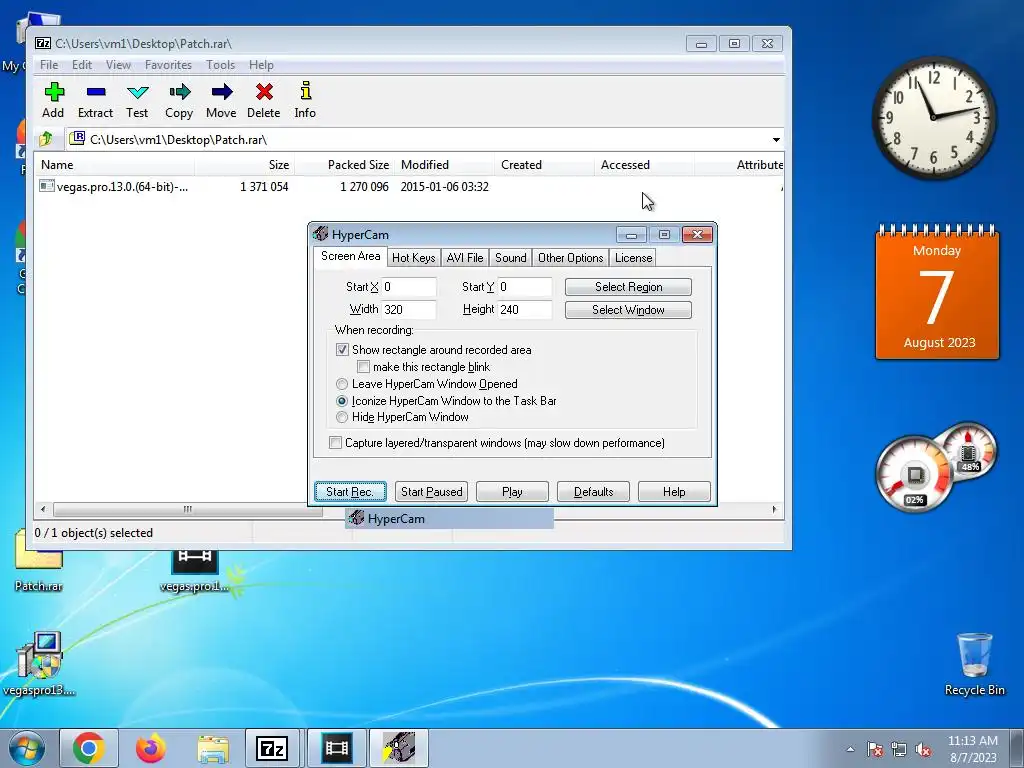The width and height of the screenshot is (1024, 768).
Task: Click the Extract toolbar icon
Action: pyautogui.click(x=95, y=92)
